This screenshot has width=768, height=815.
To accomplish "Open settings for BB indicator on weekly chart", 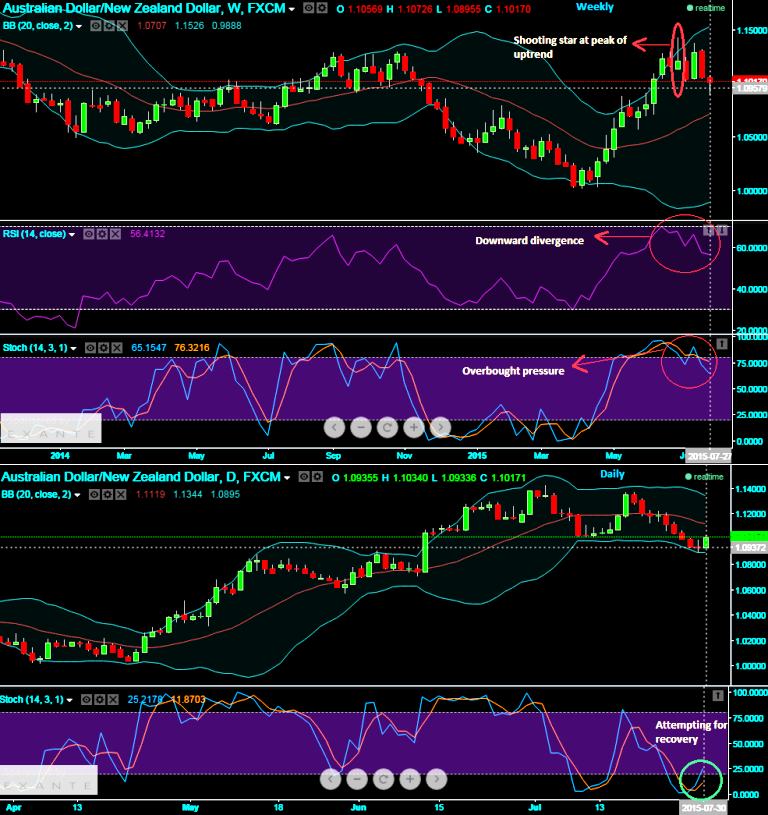I will 109,26.
